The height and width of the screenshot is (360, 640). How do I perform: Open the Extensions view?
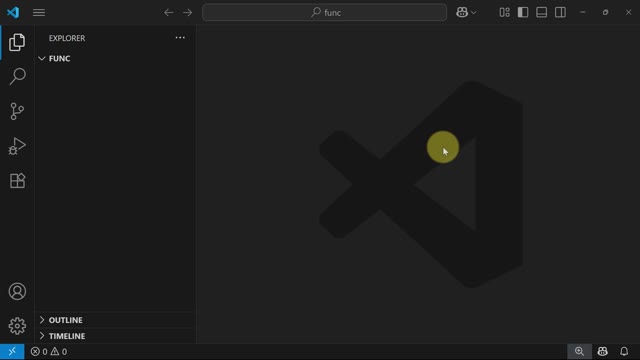(x=17, y=180)
